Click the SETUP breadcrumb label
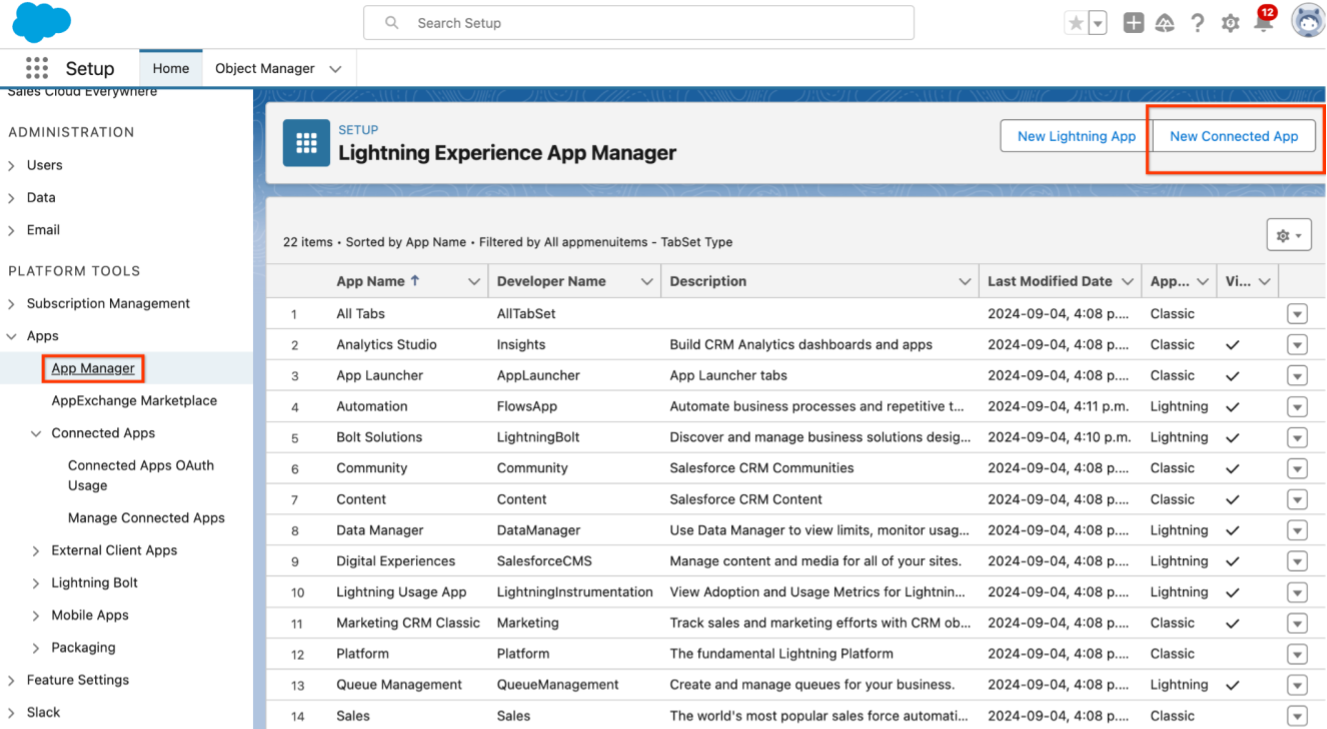The width and height of the screenshot is (1327, 729). (358, 130)
